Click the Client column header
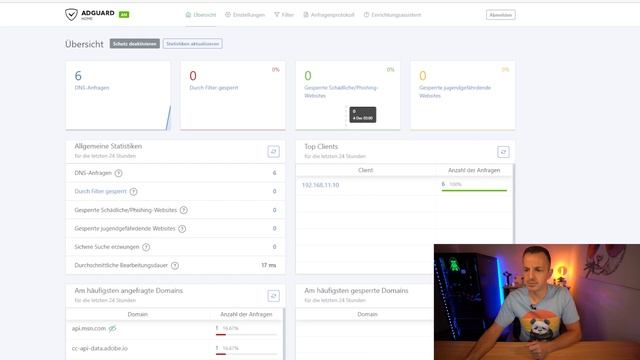Viewport: 640px width, 360px height. [x=365, y=170]
